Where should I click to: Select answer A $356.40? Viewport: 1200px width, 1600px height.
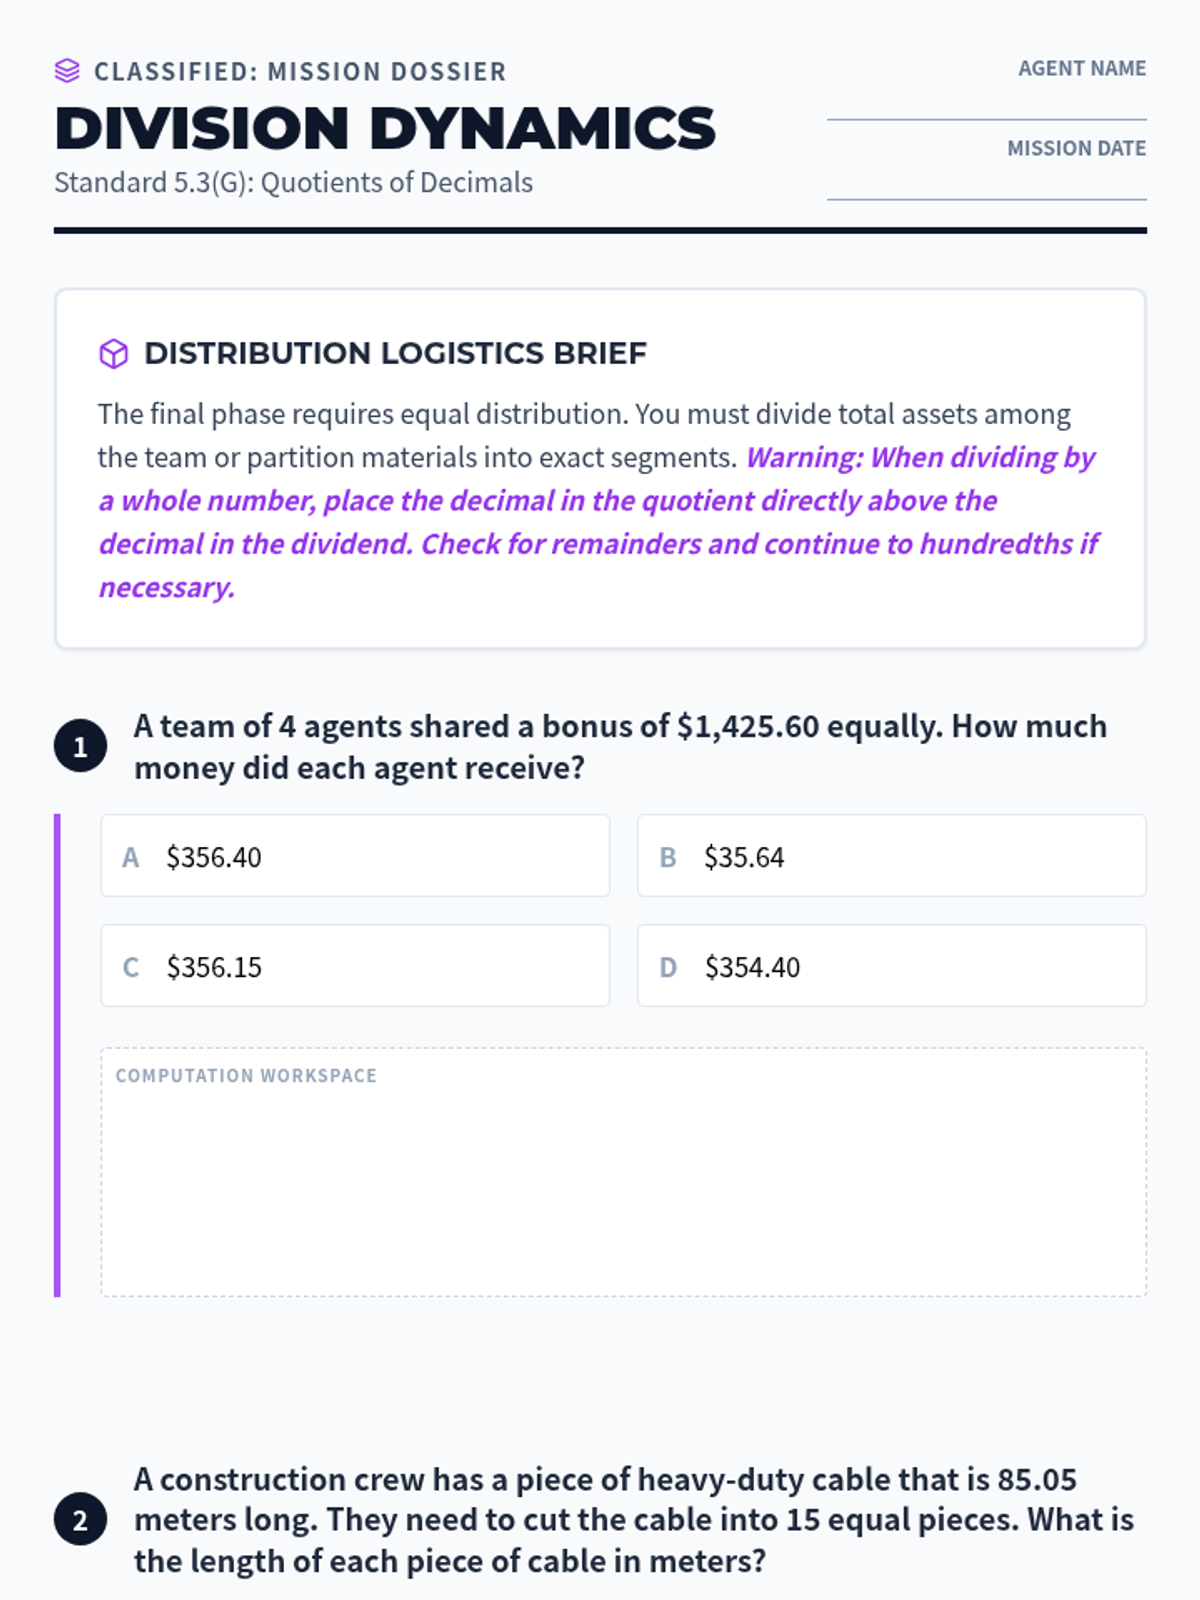click(355, 856)
